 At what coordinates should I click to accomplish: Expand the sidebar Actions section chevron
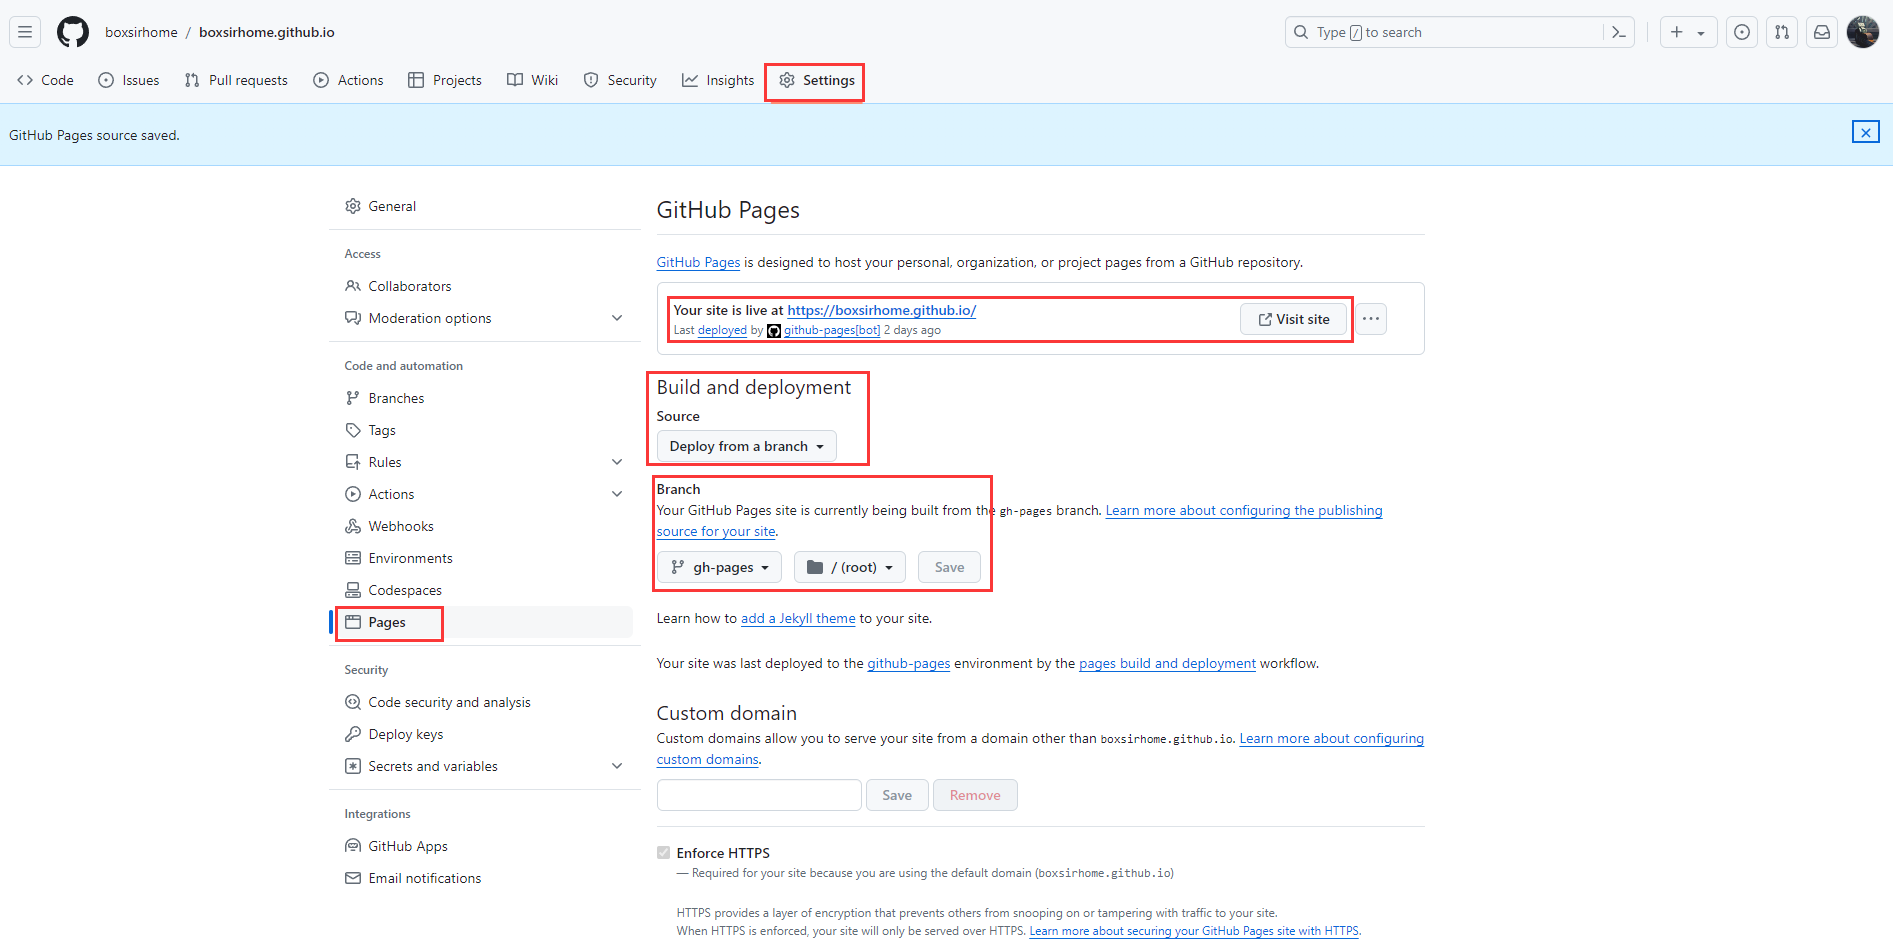tap(617, 494)
